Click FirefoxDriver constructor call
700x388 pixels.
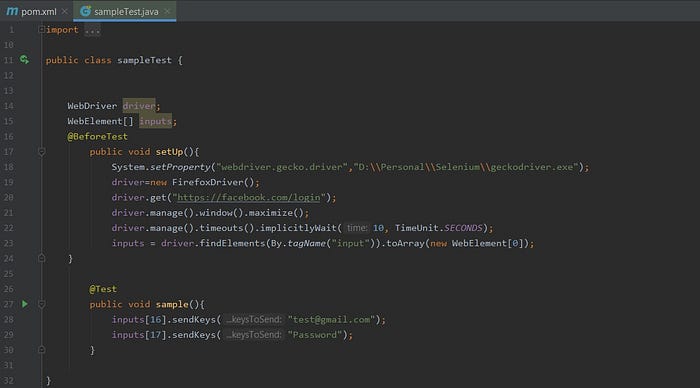pos(213,182)
